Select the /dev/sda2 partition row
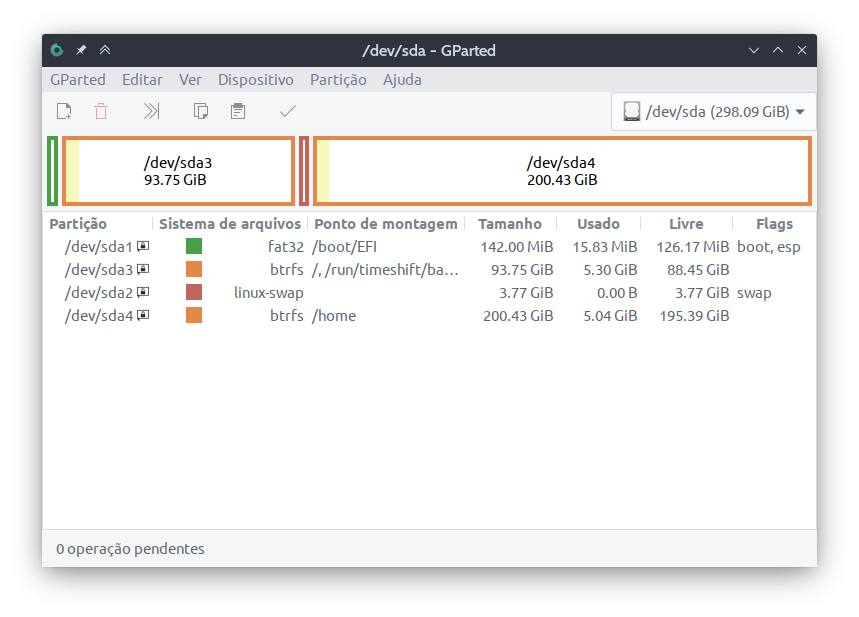Viewport: 859px width, 617px height. tap(429, 293)
